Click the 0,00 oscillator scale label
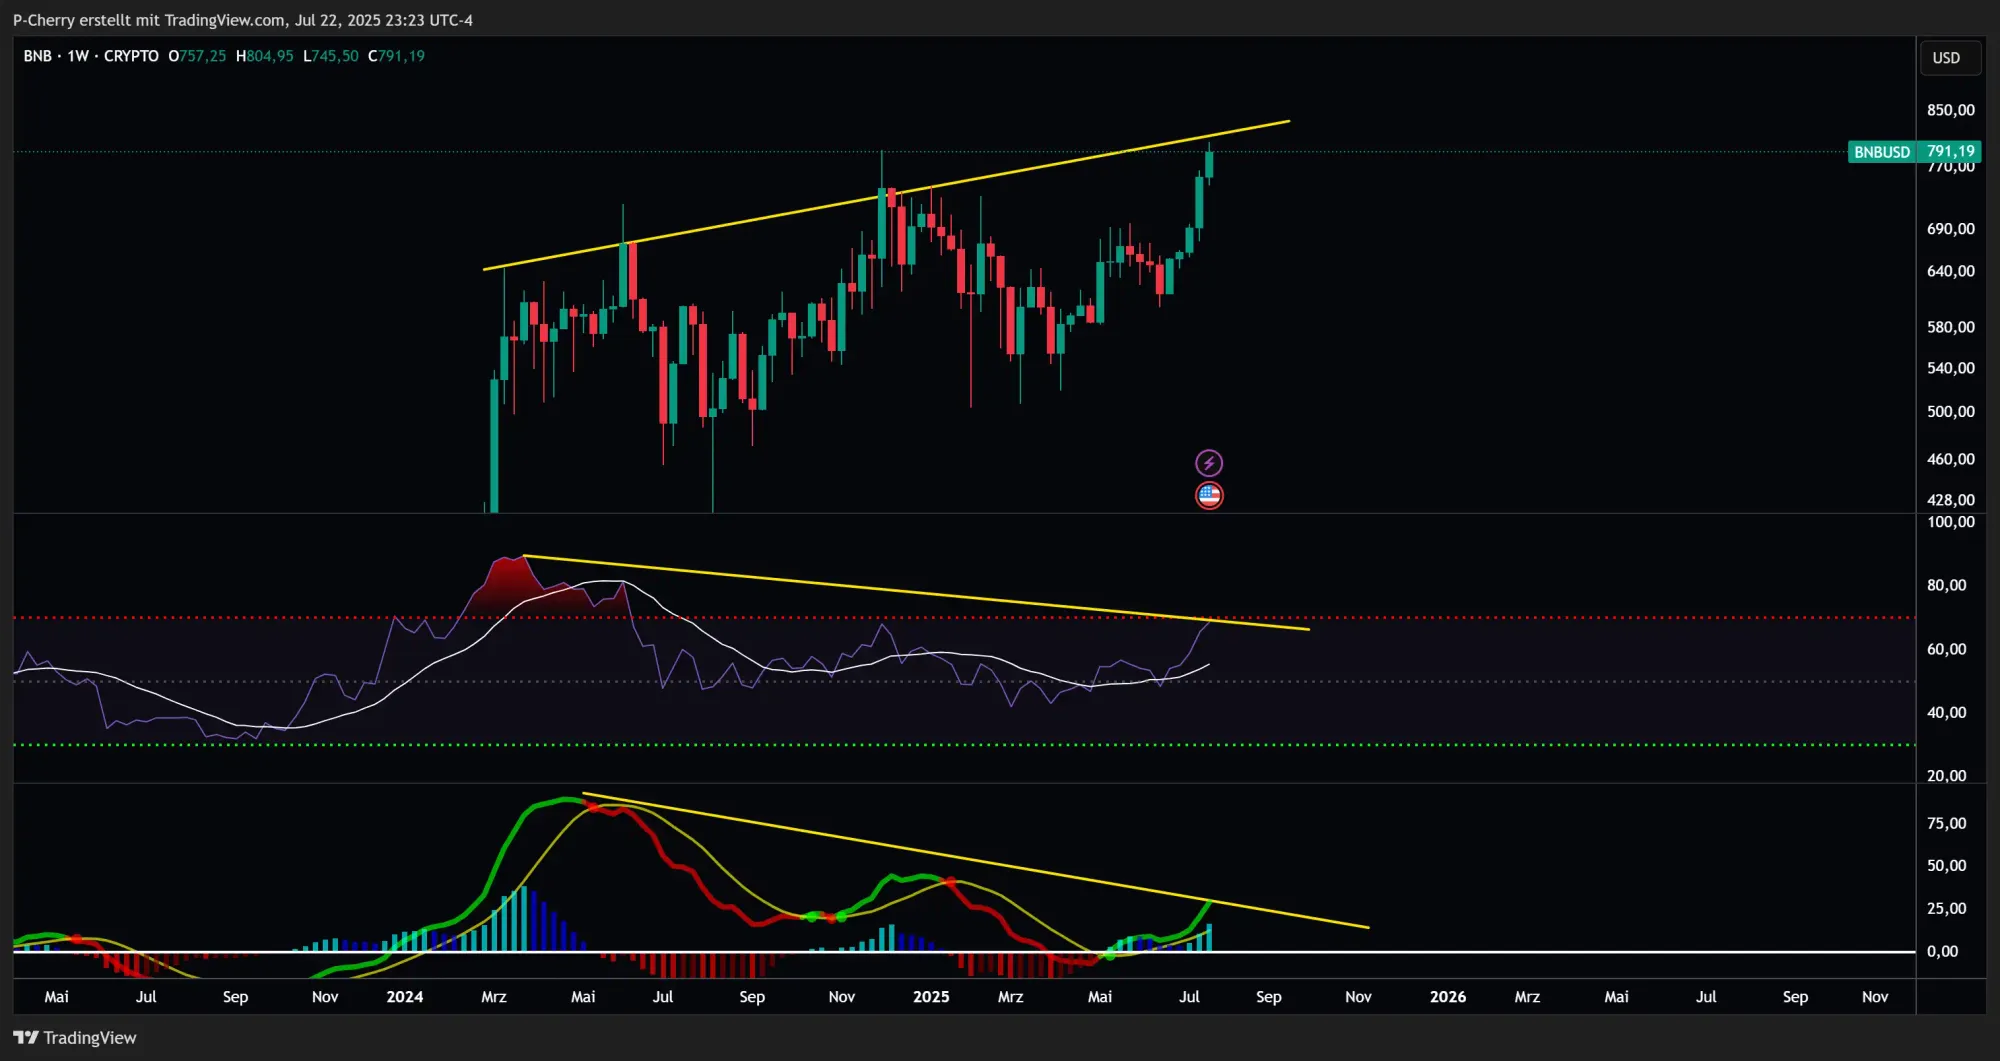The height and width of the screenshot is (1061, 2000). [x=1942, y=952]
